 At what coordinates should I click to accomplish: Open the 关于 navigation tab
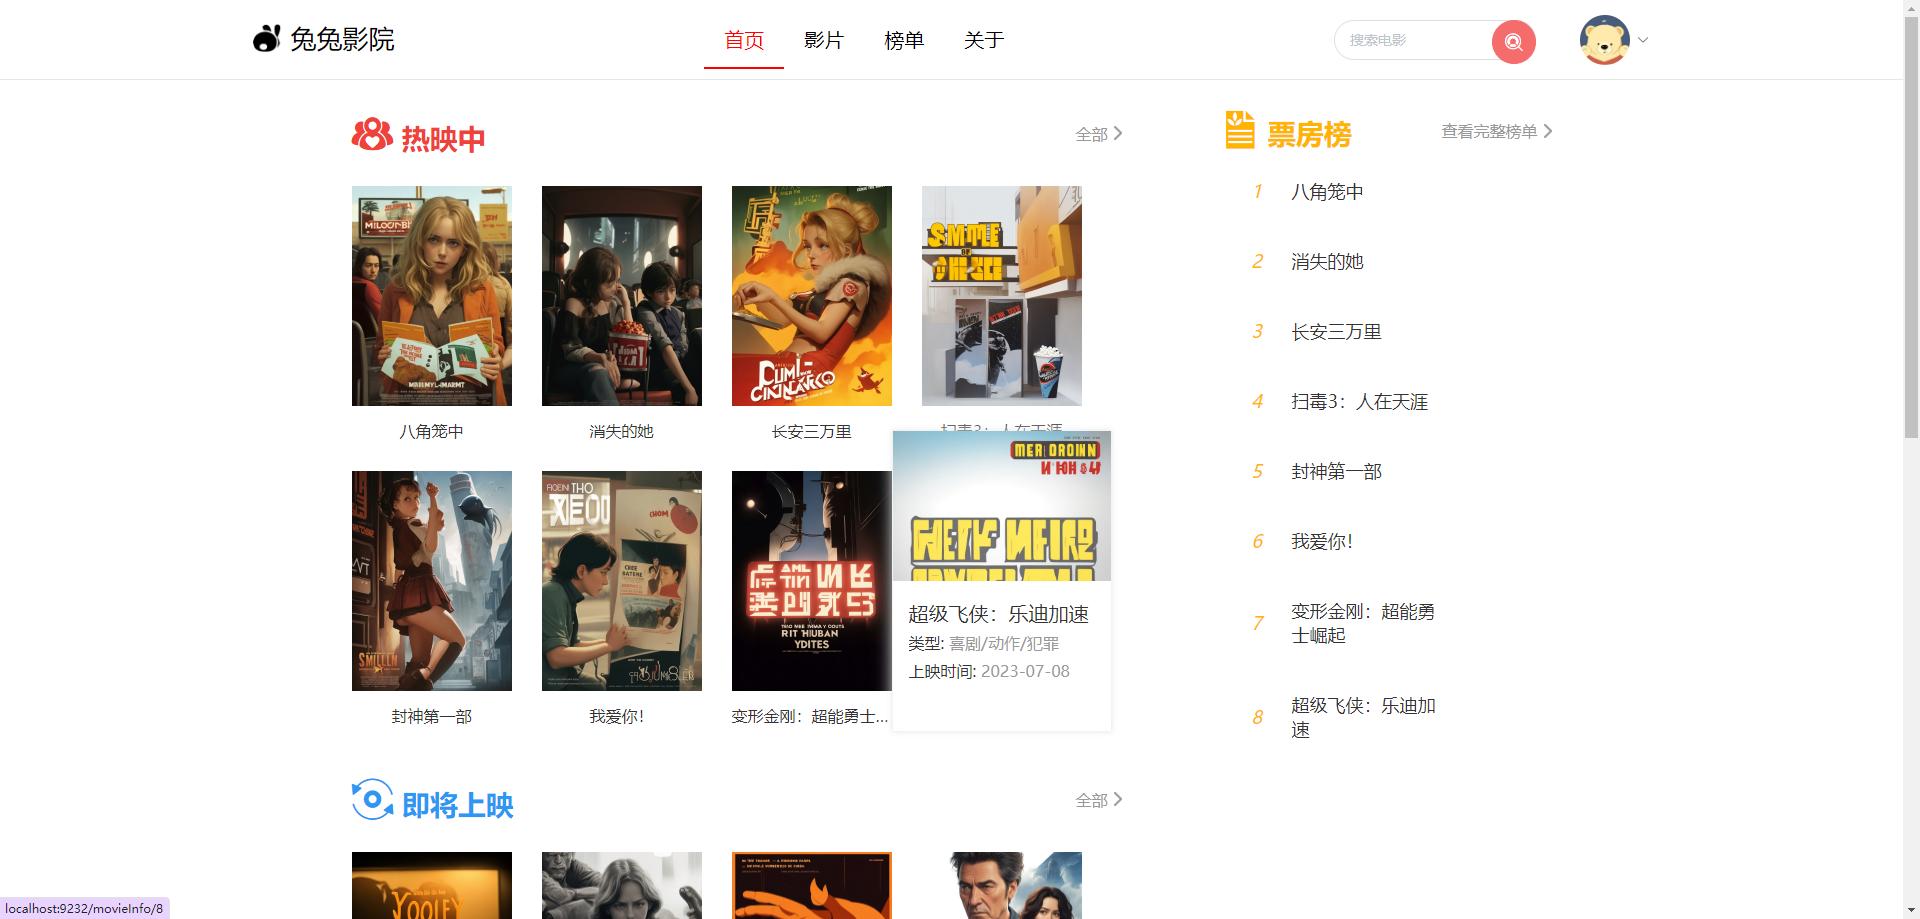[x=984, y=40]
